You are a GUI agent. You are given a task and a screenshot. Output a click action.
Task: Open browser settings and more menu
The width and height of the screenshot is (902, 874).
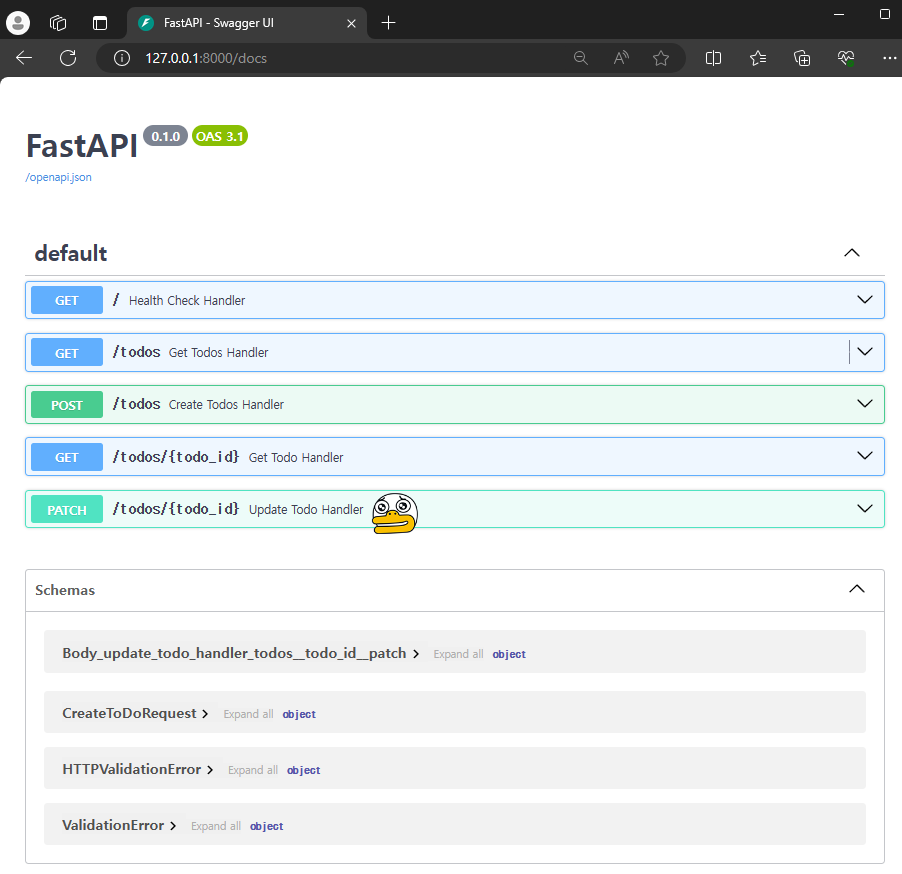click(889, 58)
